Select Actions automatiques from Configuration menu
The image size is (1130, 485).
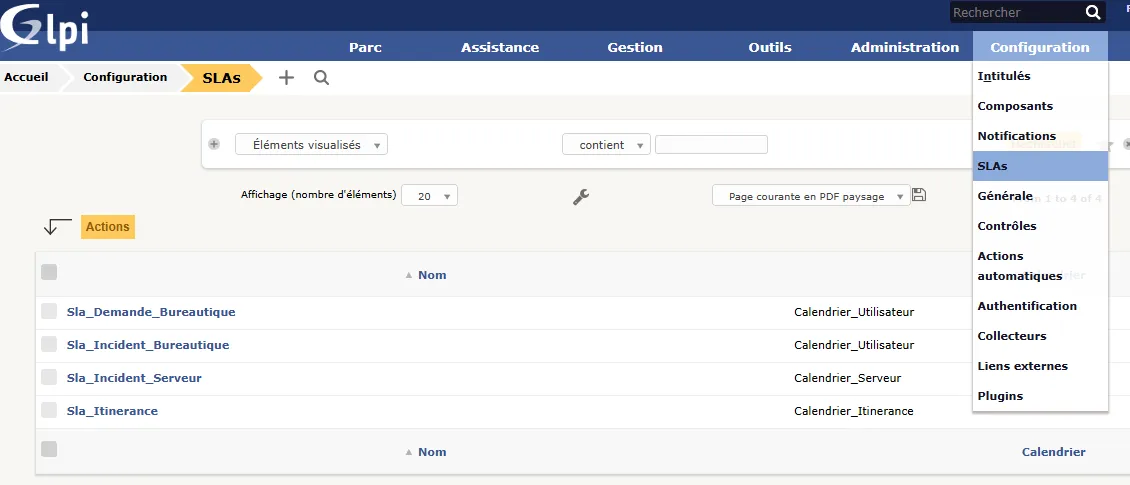point(1040,266)
